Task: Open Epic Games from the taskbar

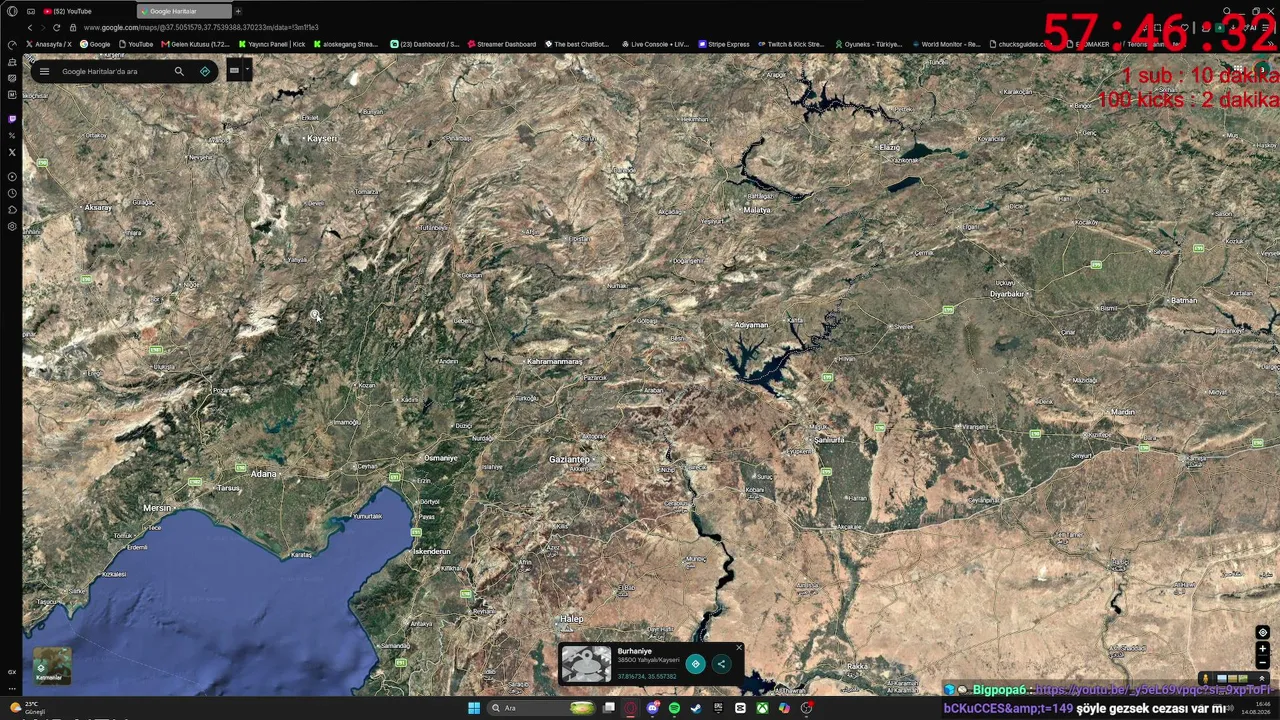Action: (718, 708)
